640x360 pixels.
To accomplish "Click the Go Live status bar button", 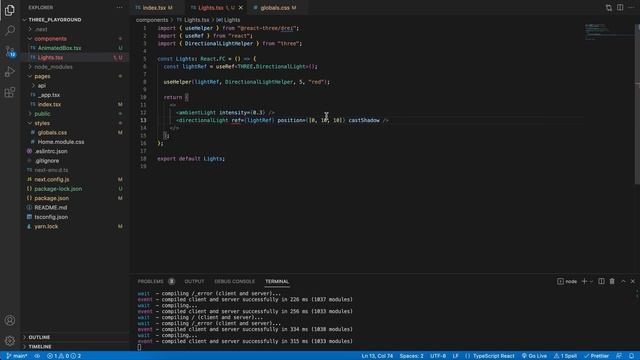I will 534,356.
